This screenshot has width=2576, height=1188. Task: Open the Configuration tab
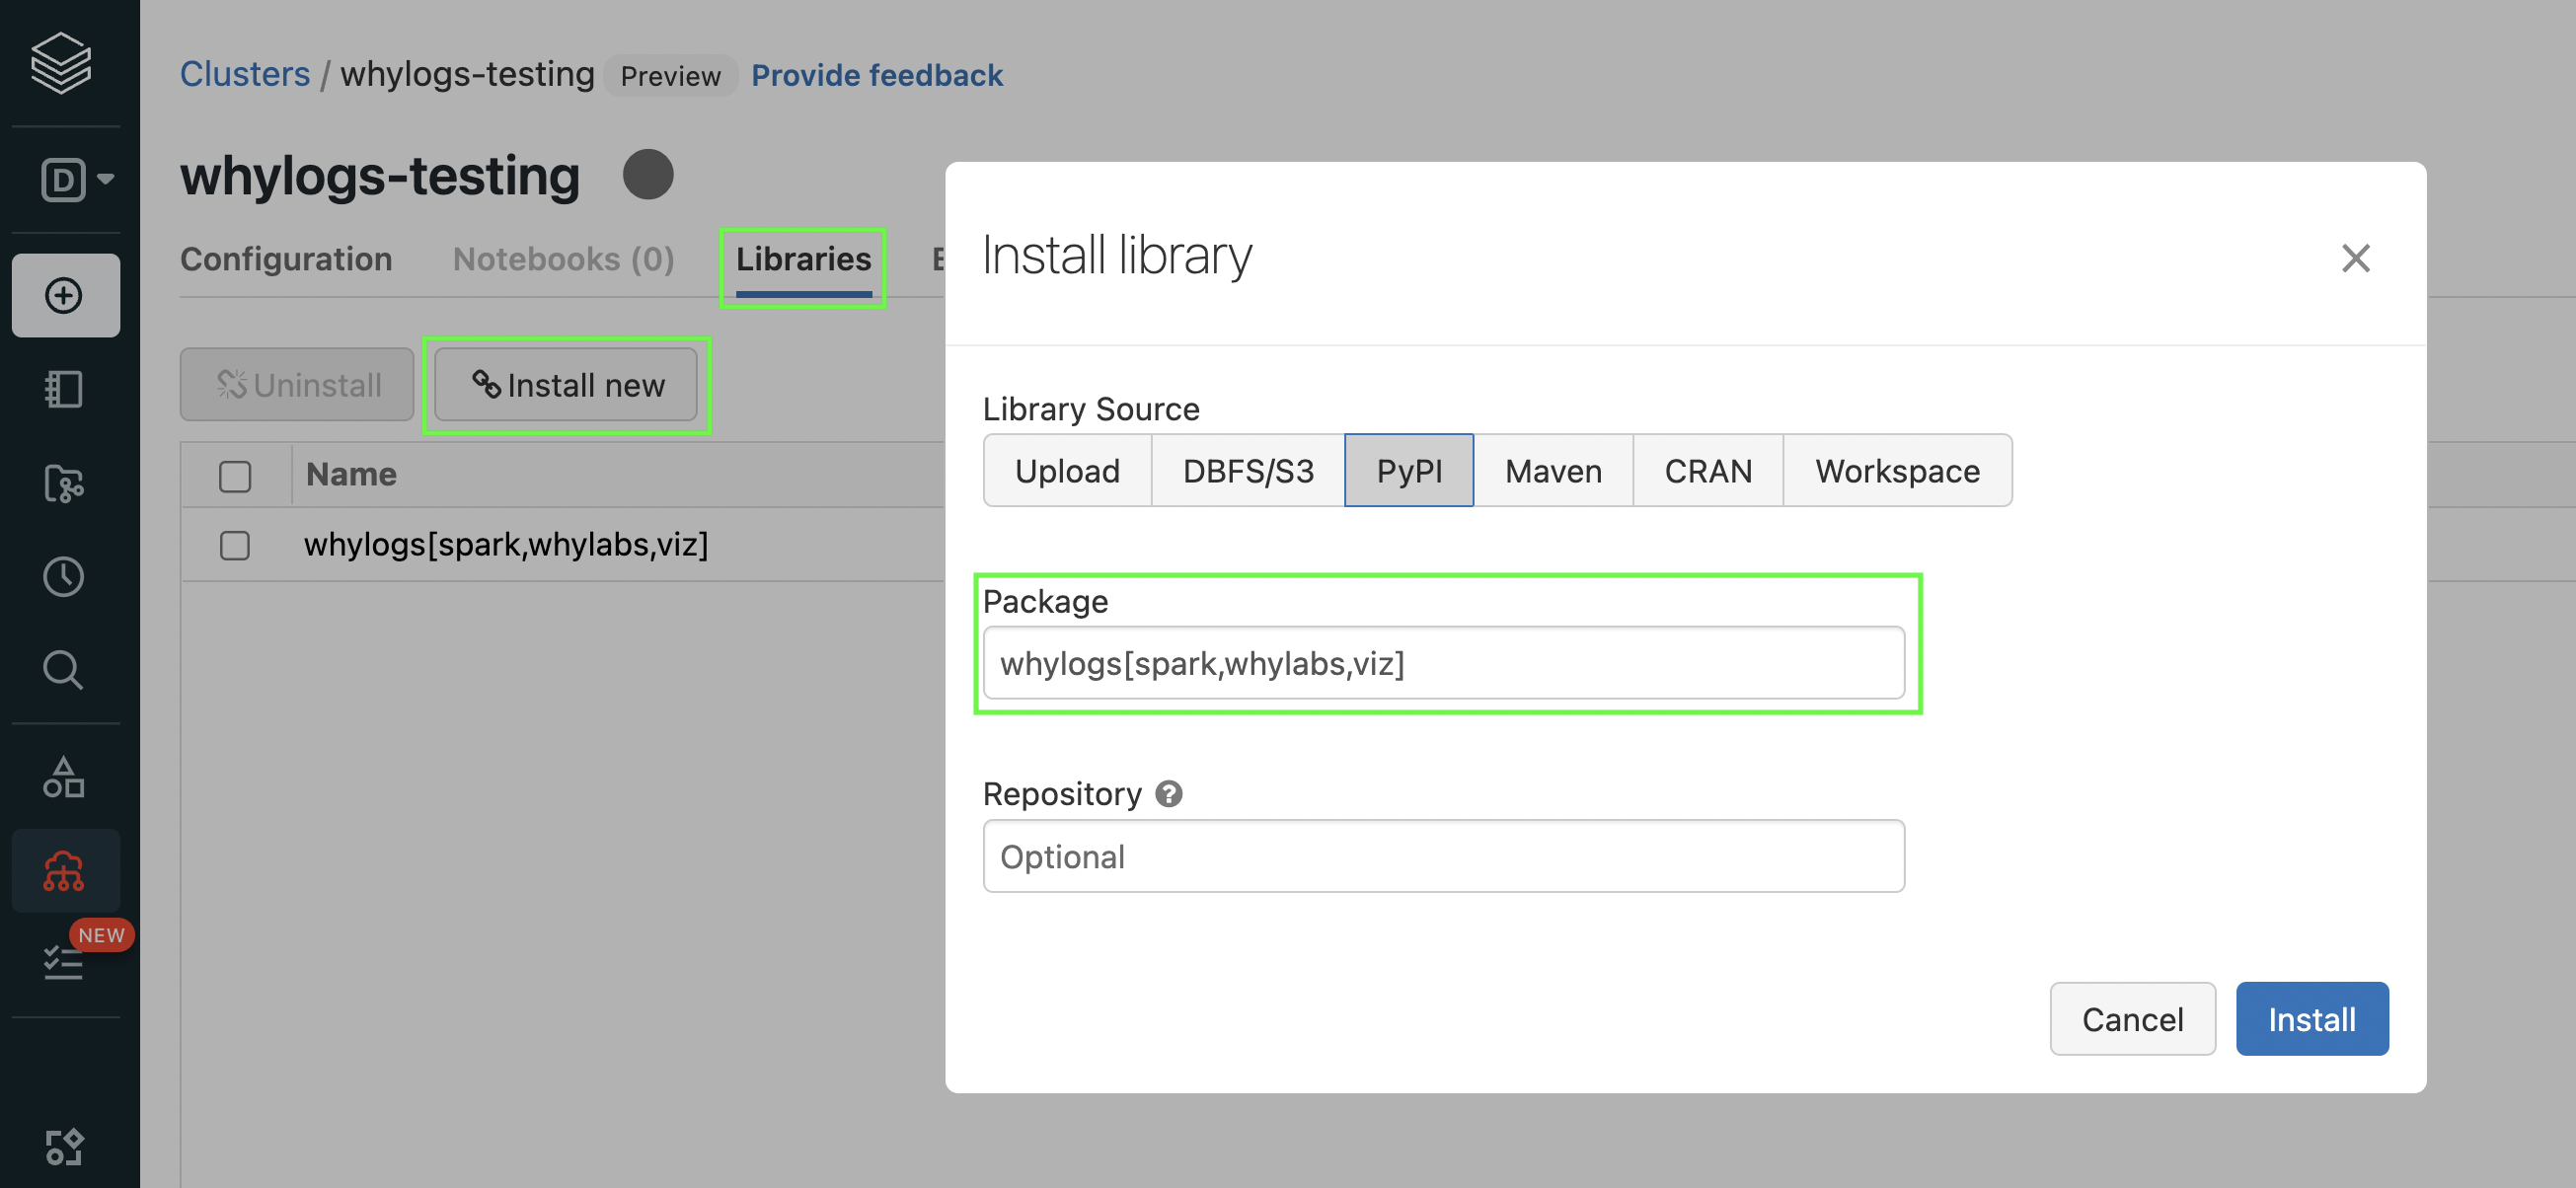(x=285, y=259)
